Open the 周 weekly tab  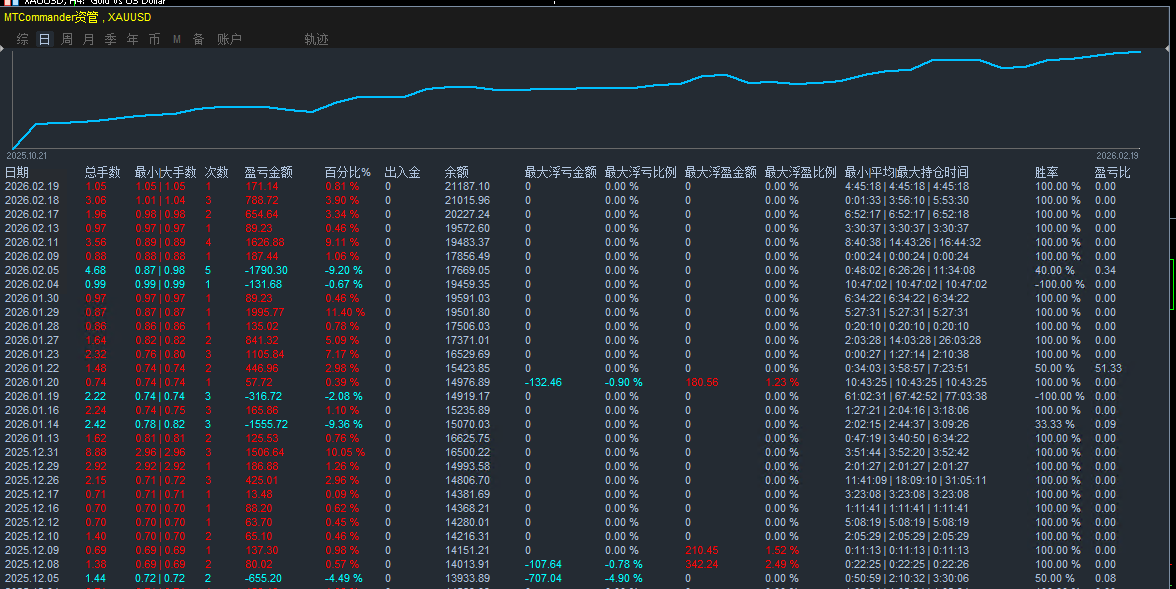(67, 39)
